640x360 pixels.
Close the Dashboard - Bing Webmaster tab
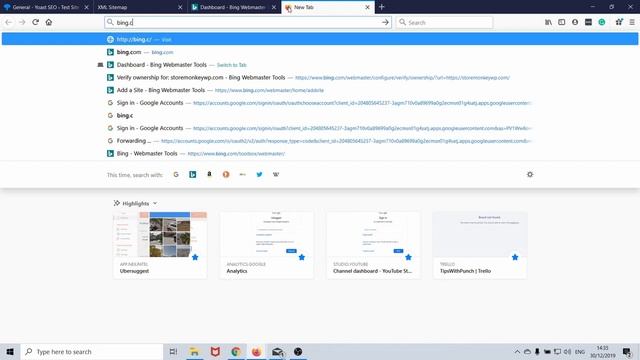tap(274, 7)
